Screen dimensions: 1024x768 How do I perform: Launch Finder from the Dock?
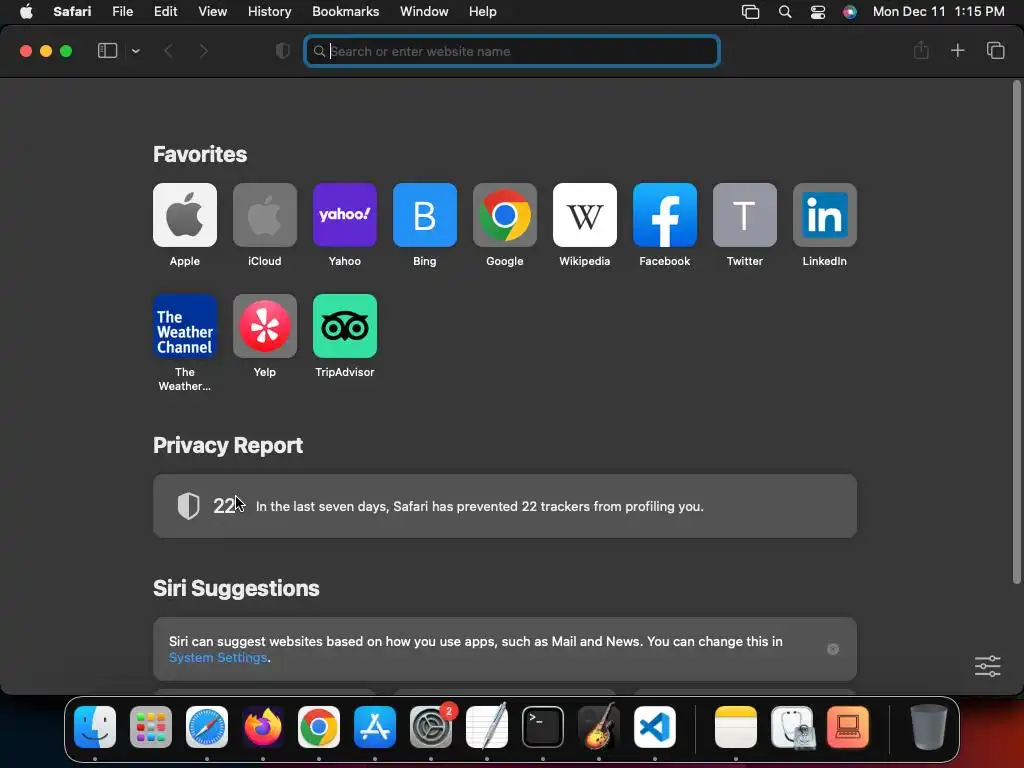[95, 727]
